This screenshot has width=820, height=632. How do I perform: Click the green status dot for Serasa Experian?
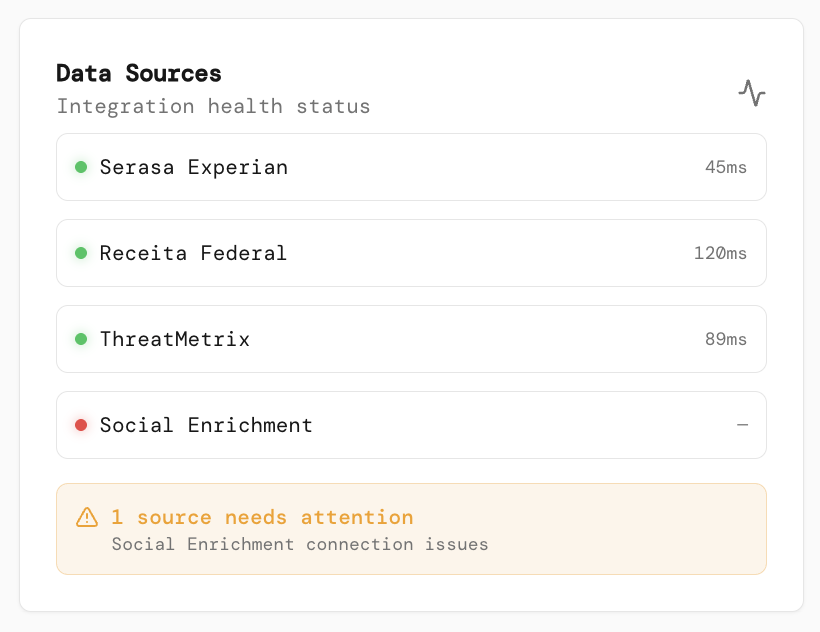tap(81, 167)
